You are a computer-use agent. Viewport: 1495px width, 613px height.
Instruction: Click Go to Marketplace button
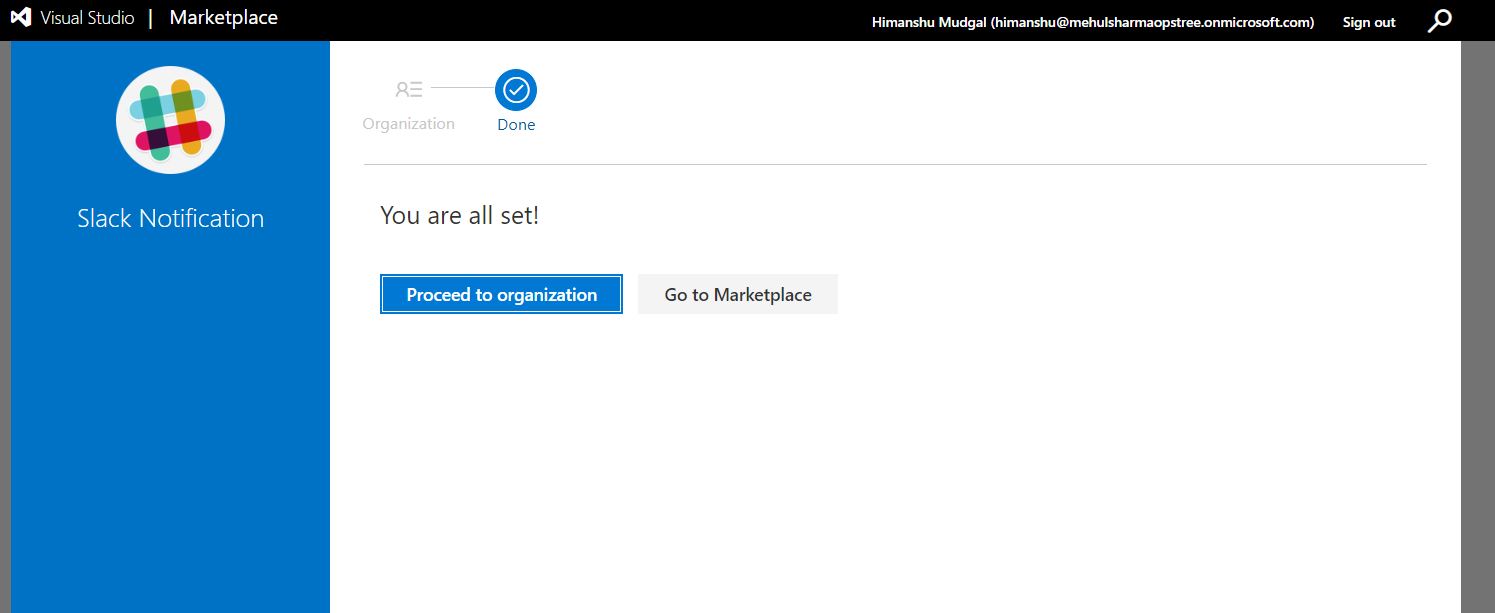click(x=738, y=295)
